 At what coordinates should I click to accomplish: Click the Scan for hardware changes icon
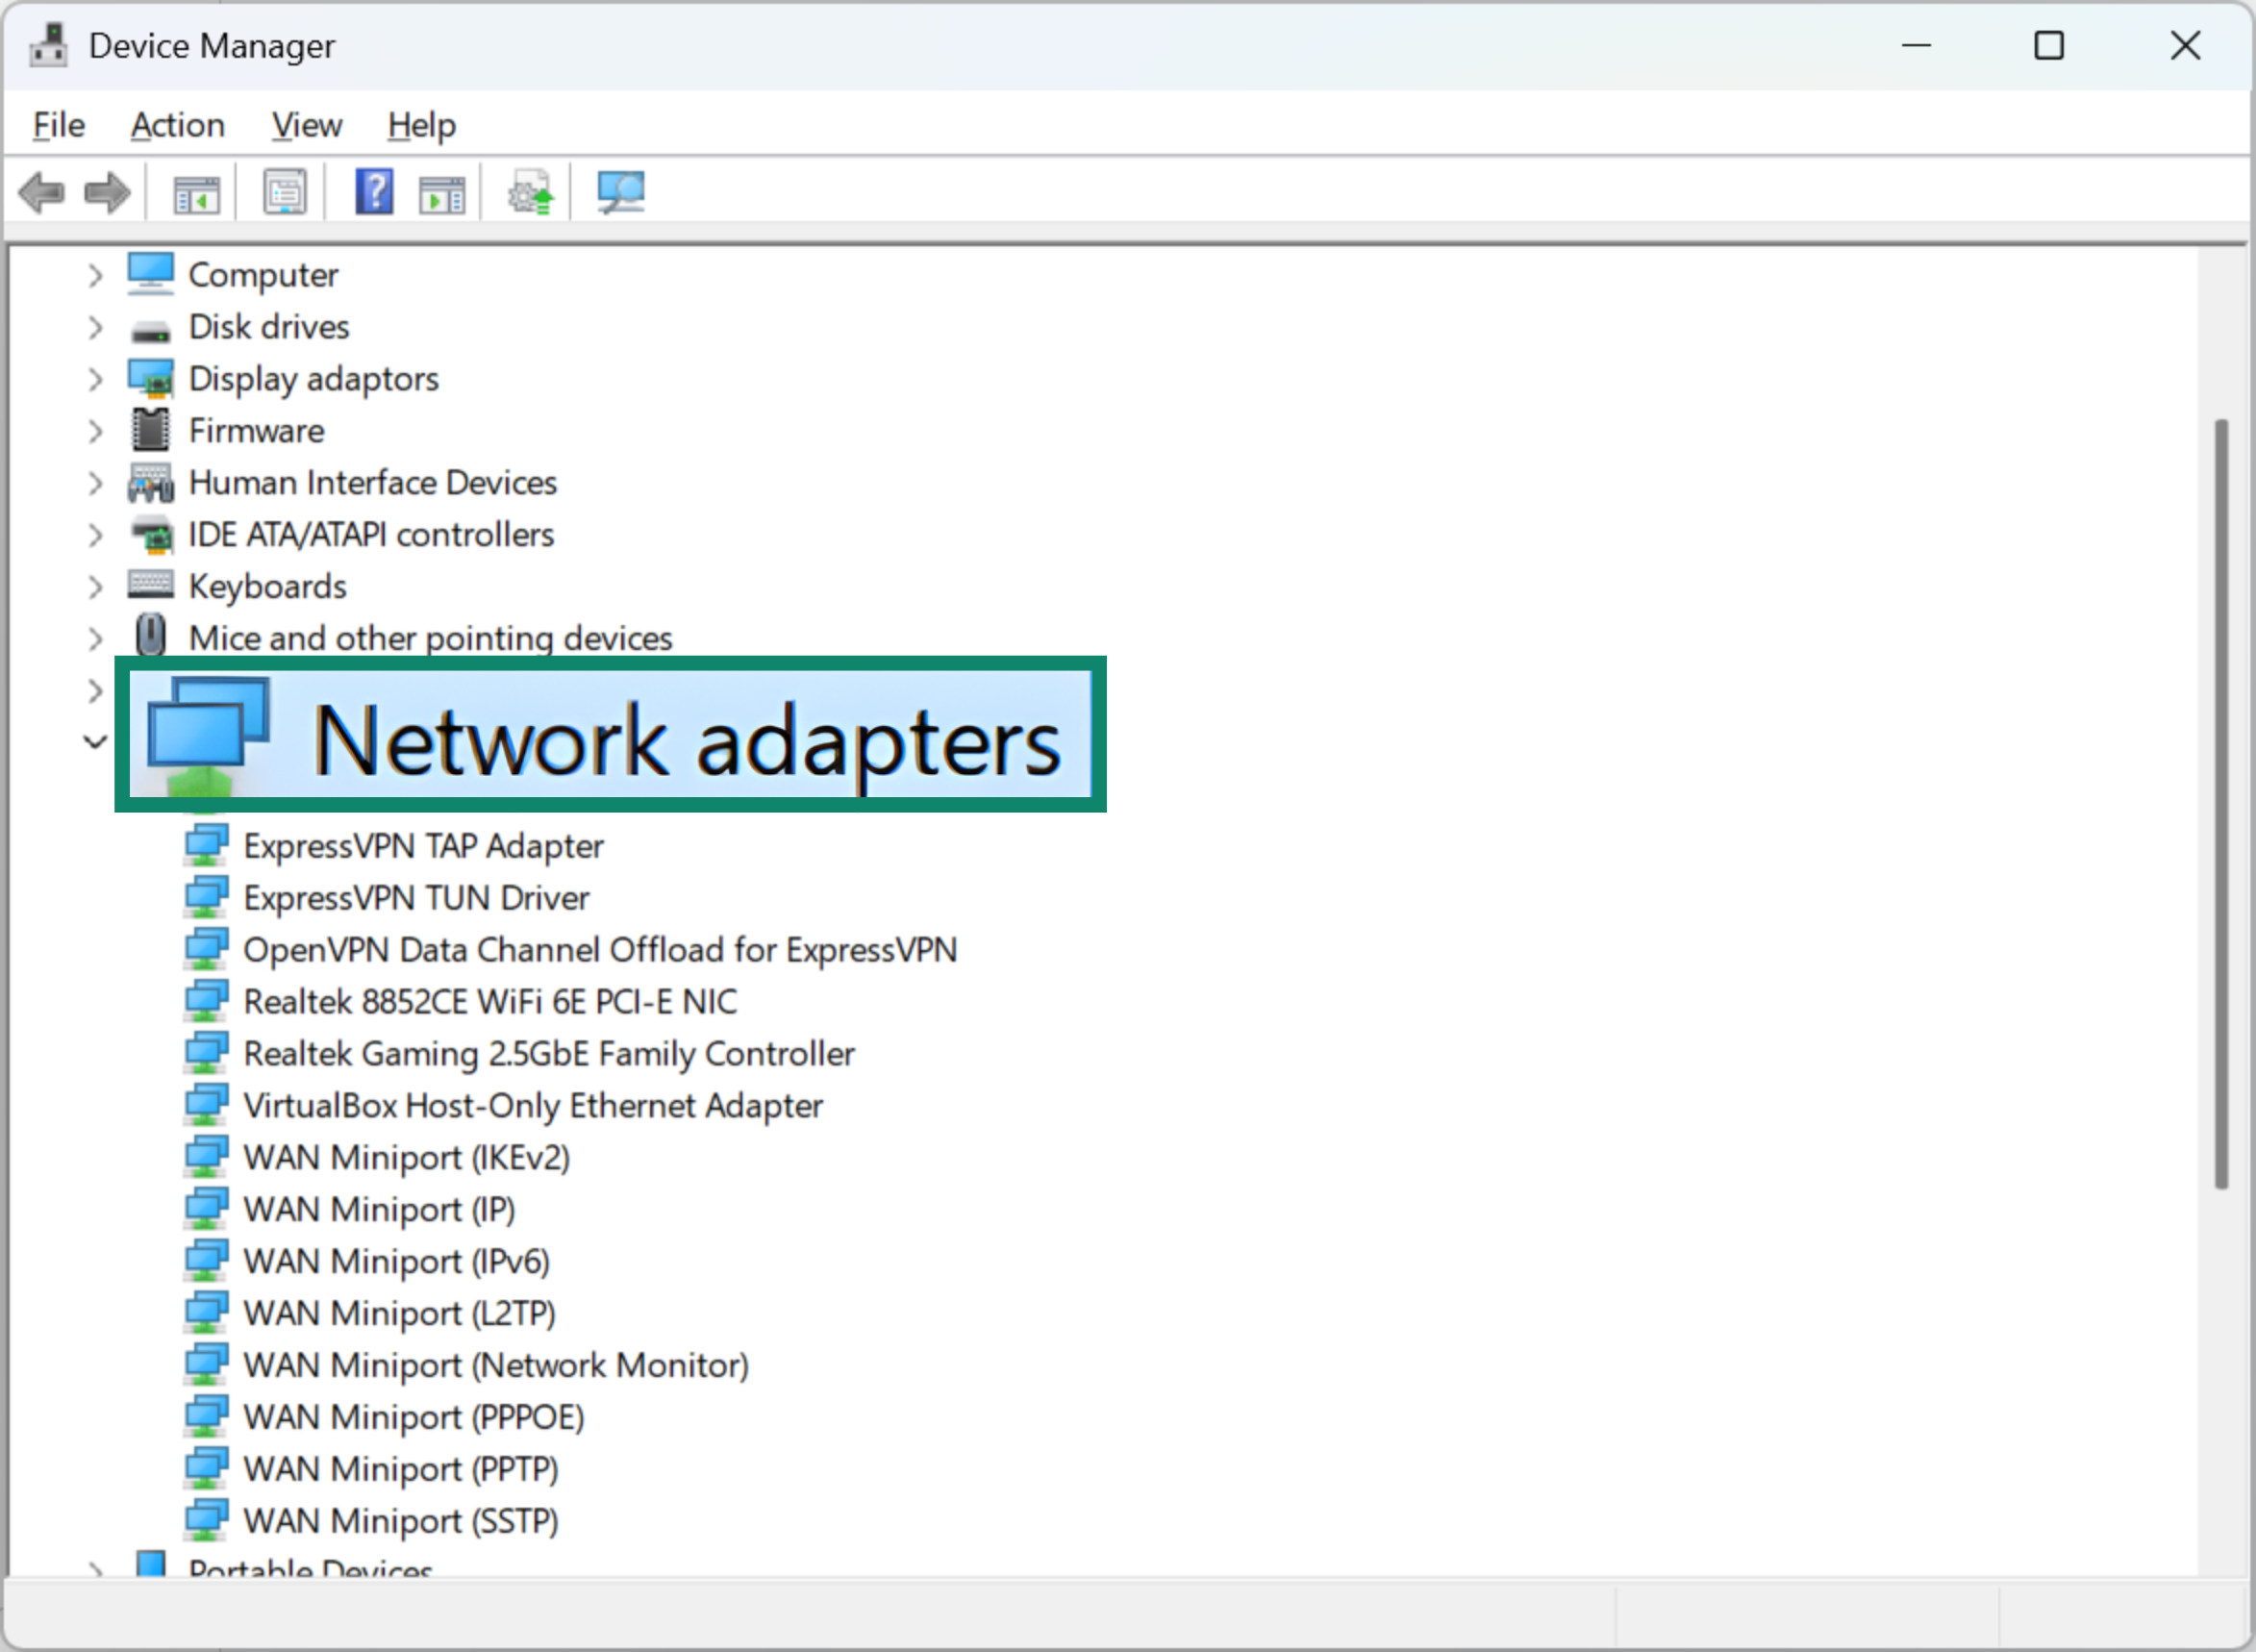(620, 191)
